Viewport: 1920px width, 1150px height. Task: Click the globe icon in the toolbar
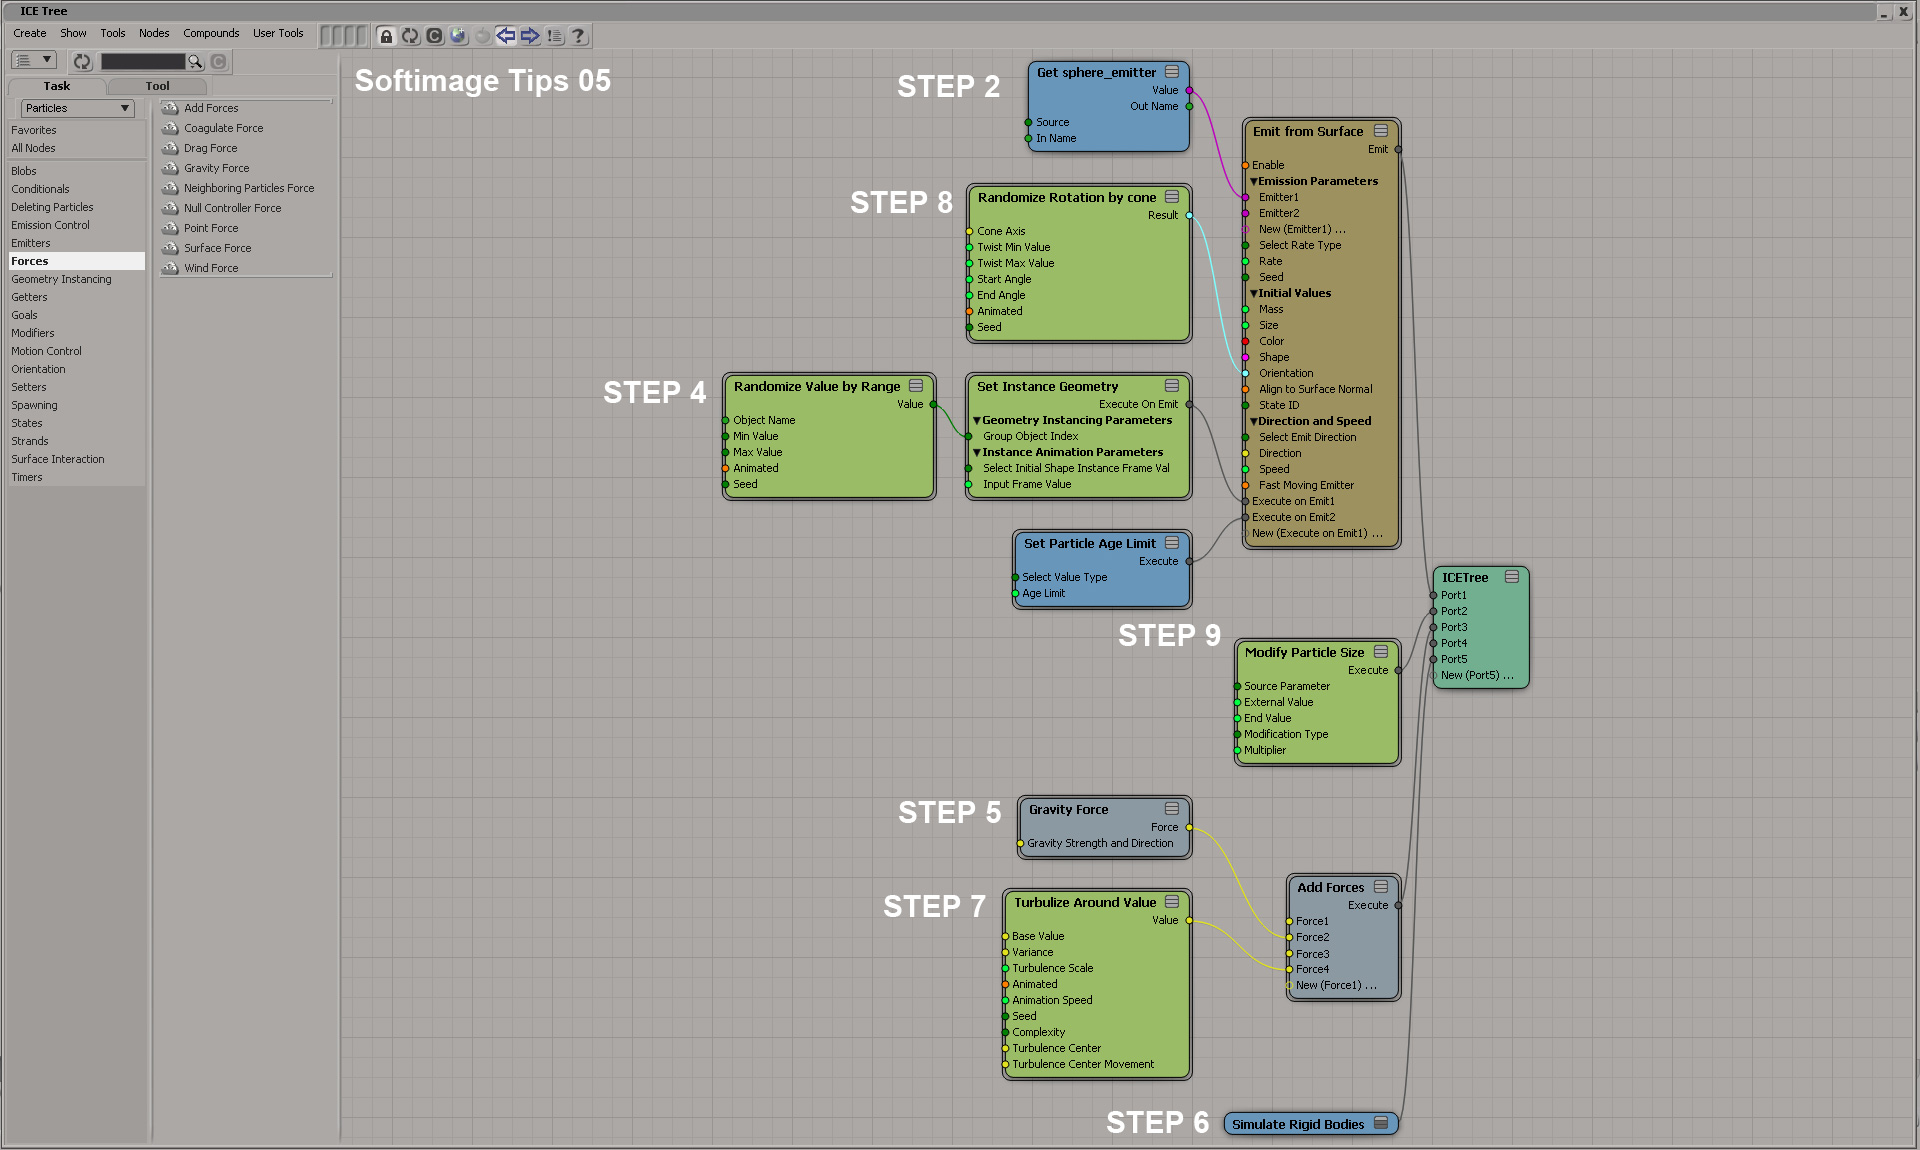(458, 36)
